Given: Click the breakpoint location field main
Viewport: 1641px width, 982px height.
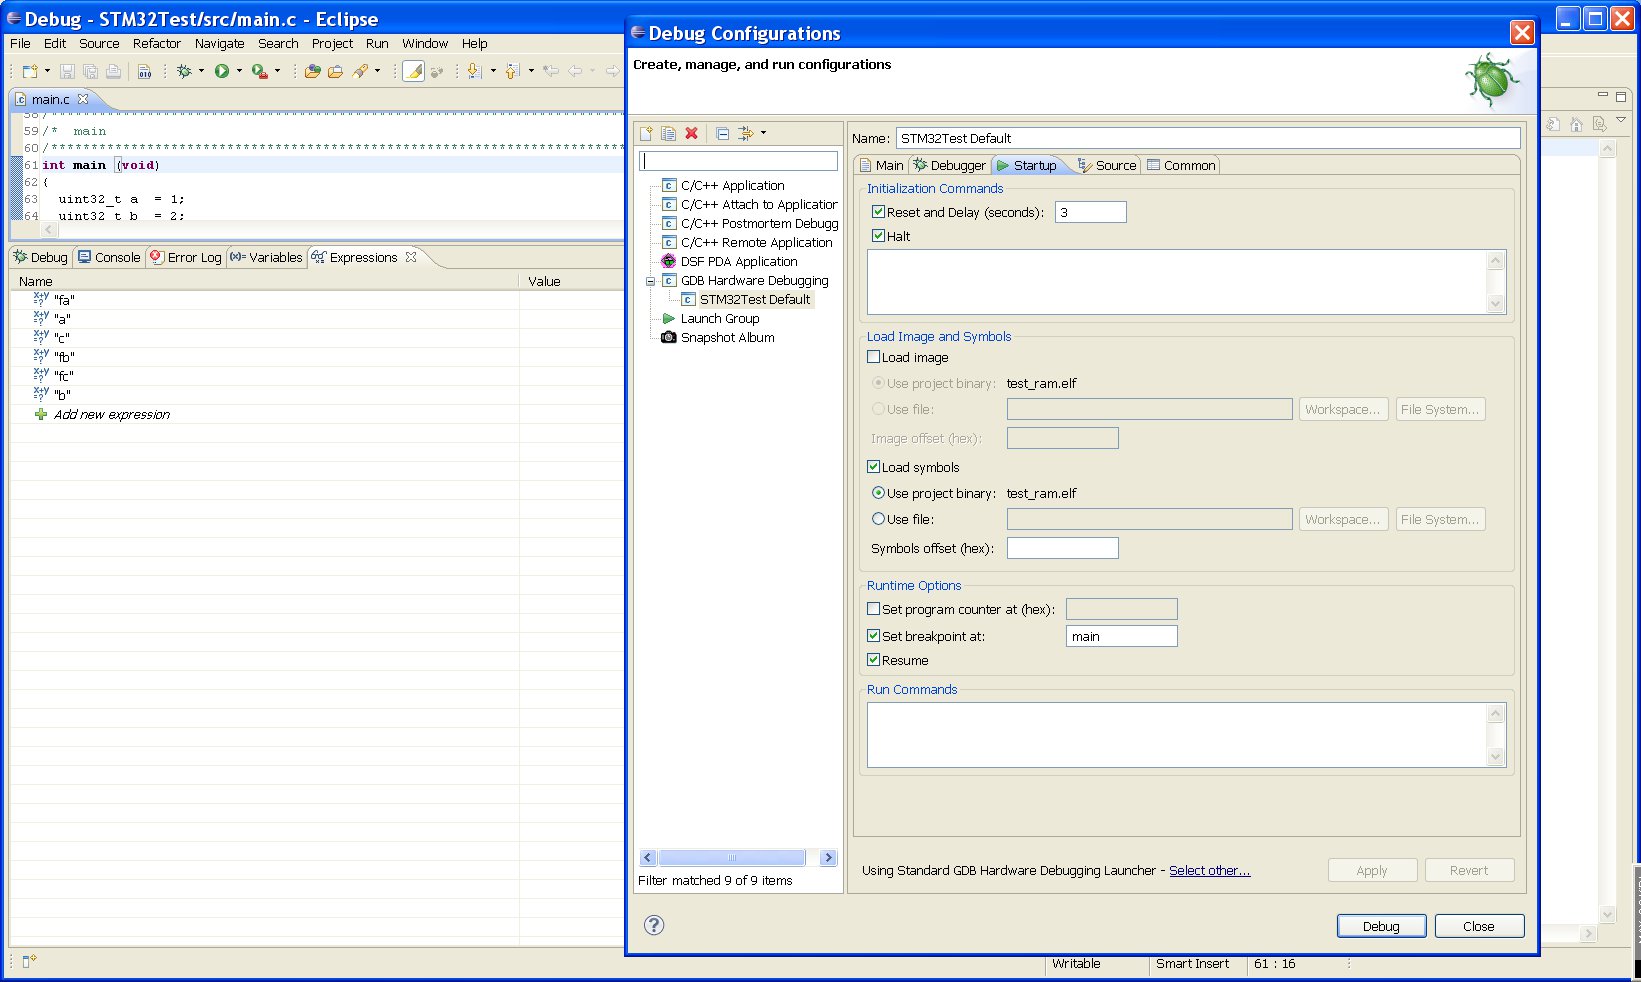Looking at the screenshot, I should click(x=1122, y=636).
